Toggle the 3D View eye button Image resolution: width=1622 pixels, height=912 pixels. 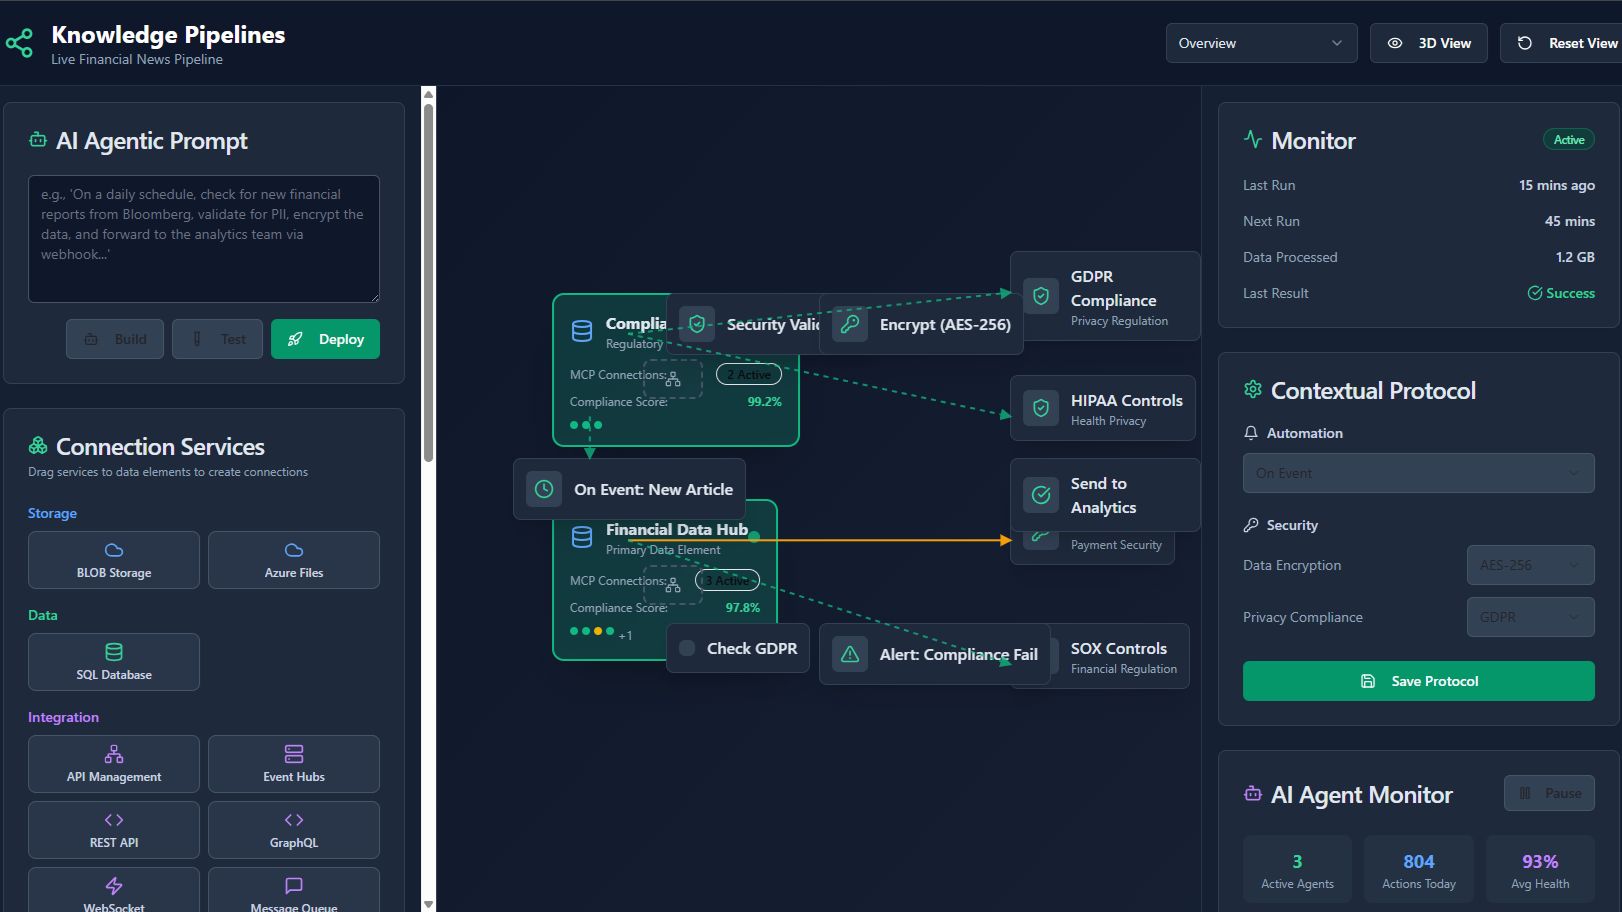point(1428,43)
